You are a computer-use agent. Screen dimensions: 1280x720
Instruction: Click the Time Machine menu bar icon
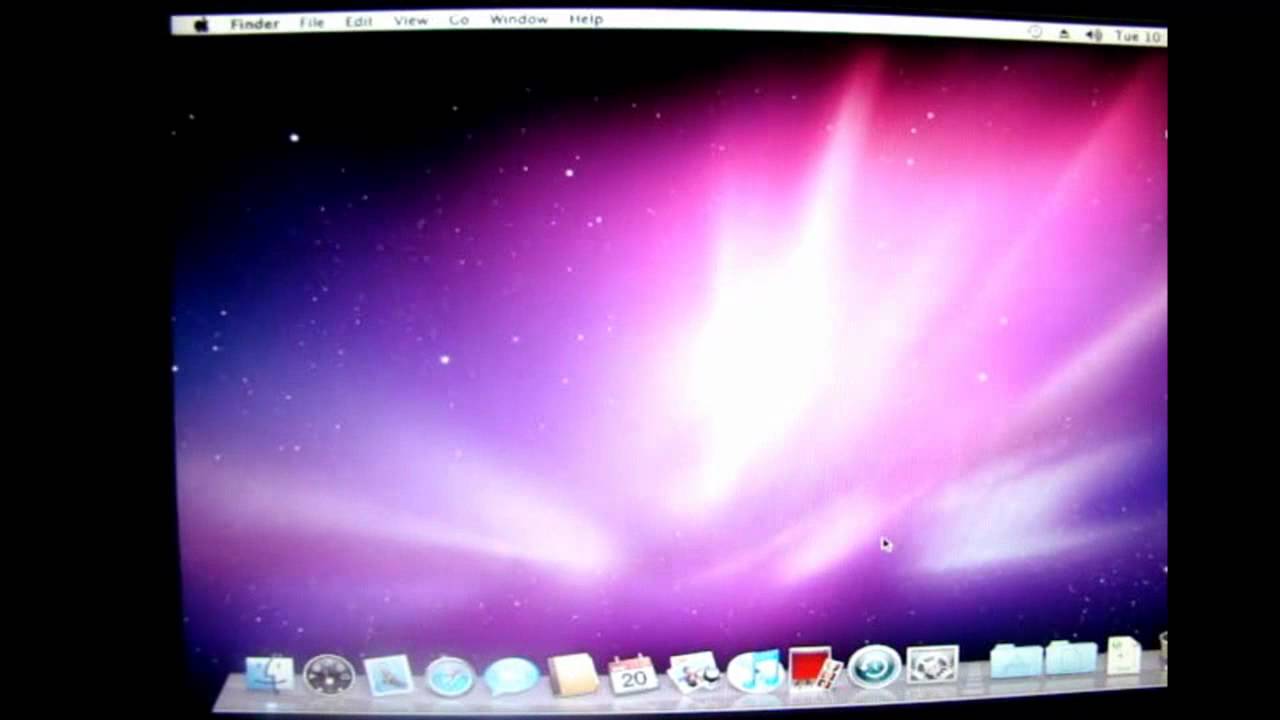point(1035,32)
